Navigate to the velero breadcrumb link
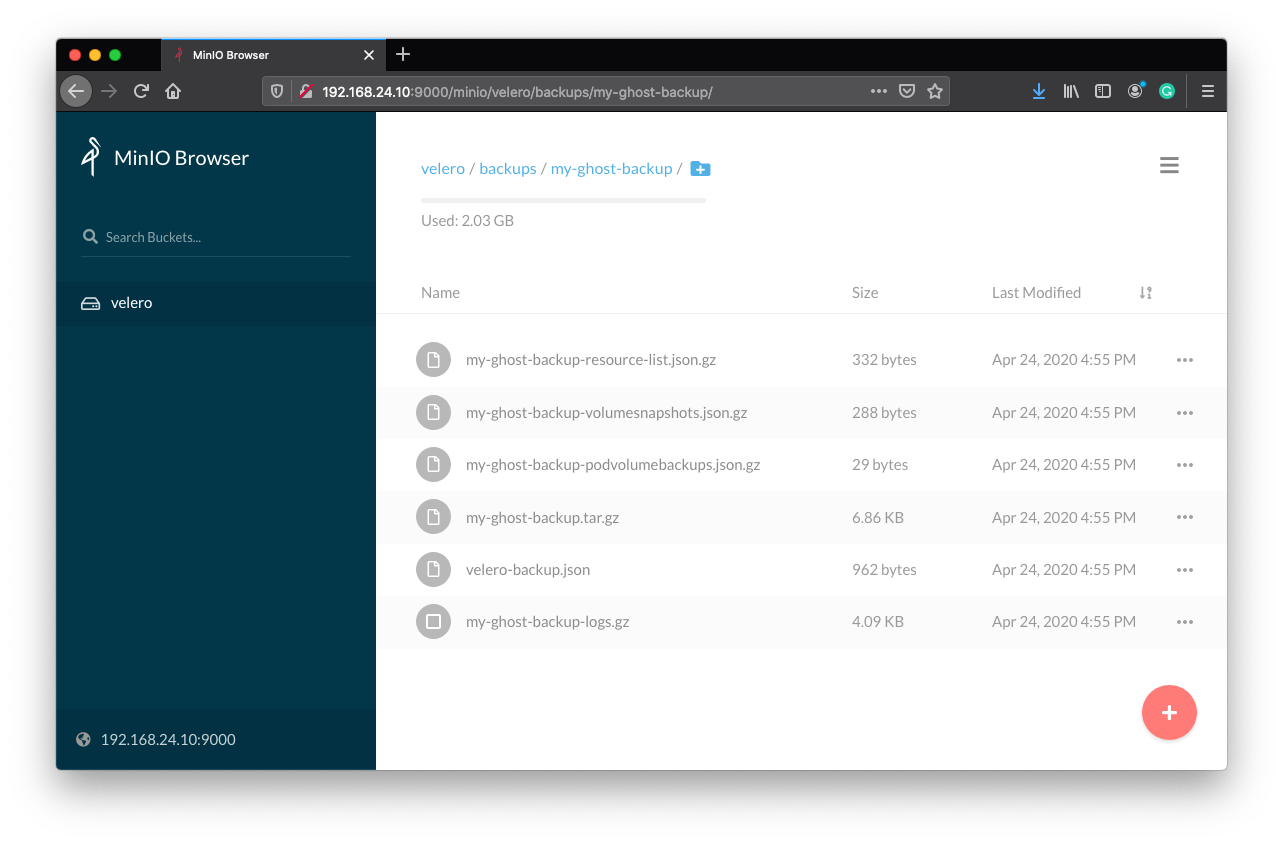The width and height of the screenshot is (1283, 844). coord(443,168)
